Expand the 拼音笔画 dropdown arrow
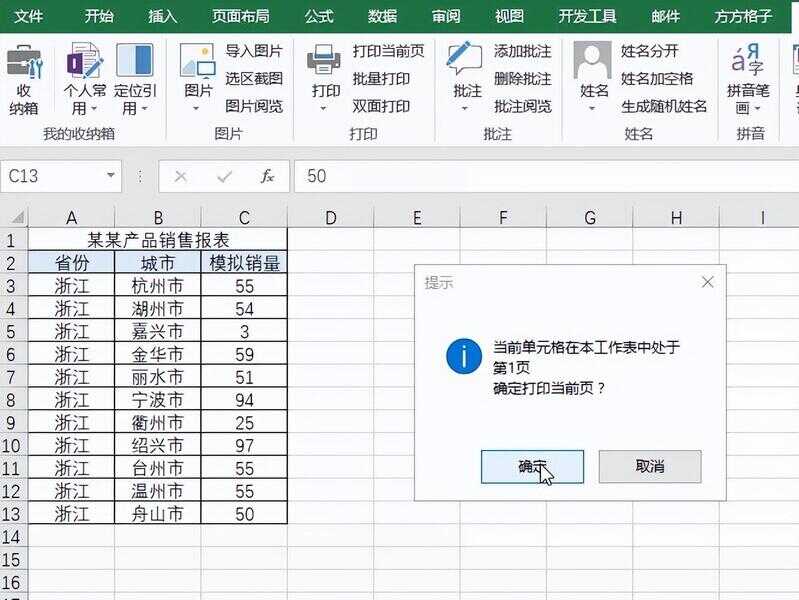This screenshot has width=799, height=600. pos(757,109)
